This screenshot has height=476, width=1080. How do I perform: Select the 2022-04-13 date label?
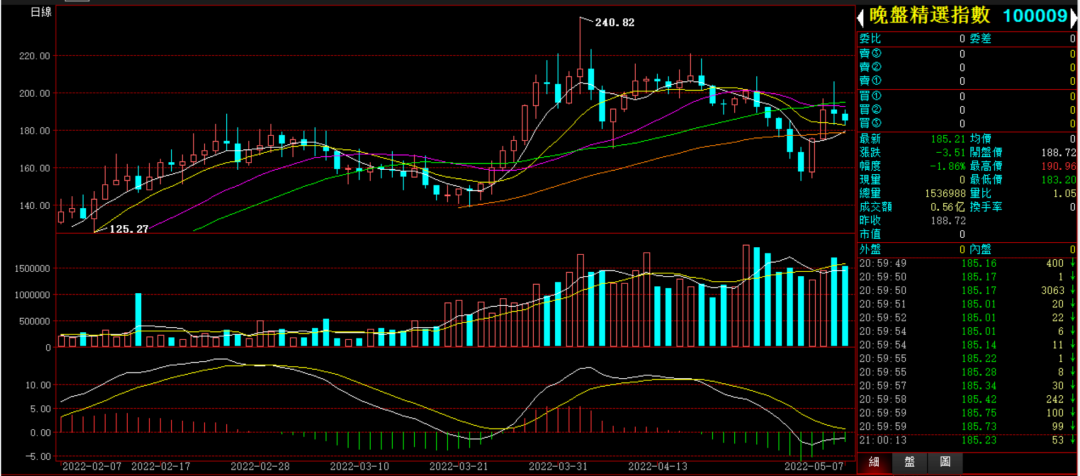point(657,466)
